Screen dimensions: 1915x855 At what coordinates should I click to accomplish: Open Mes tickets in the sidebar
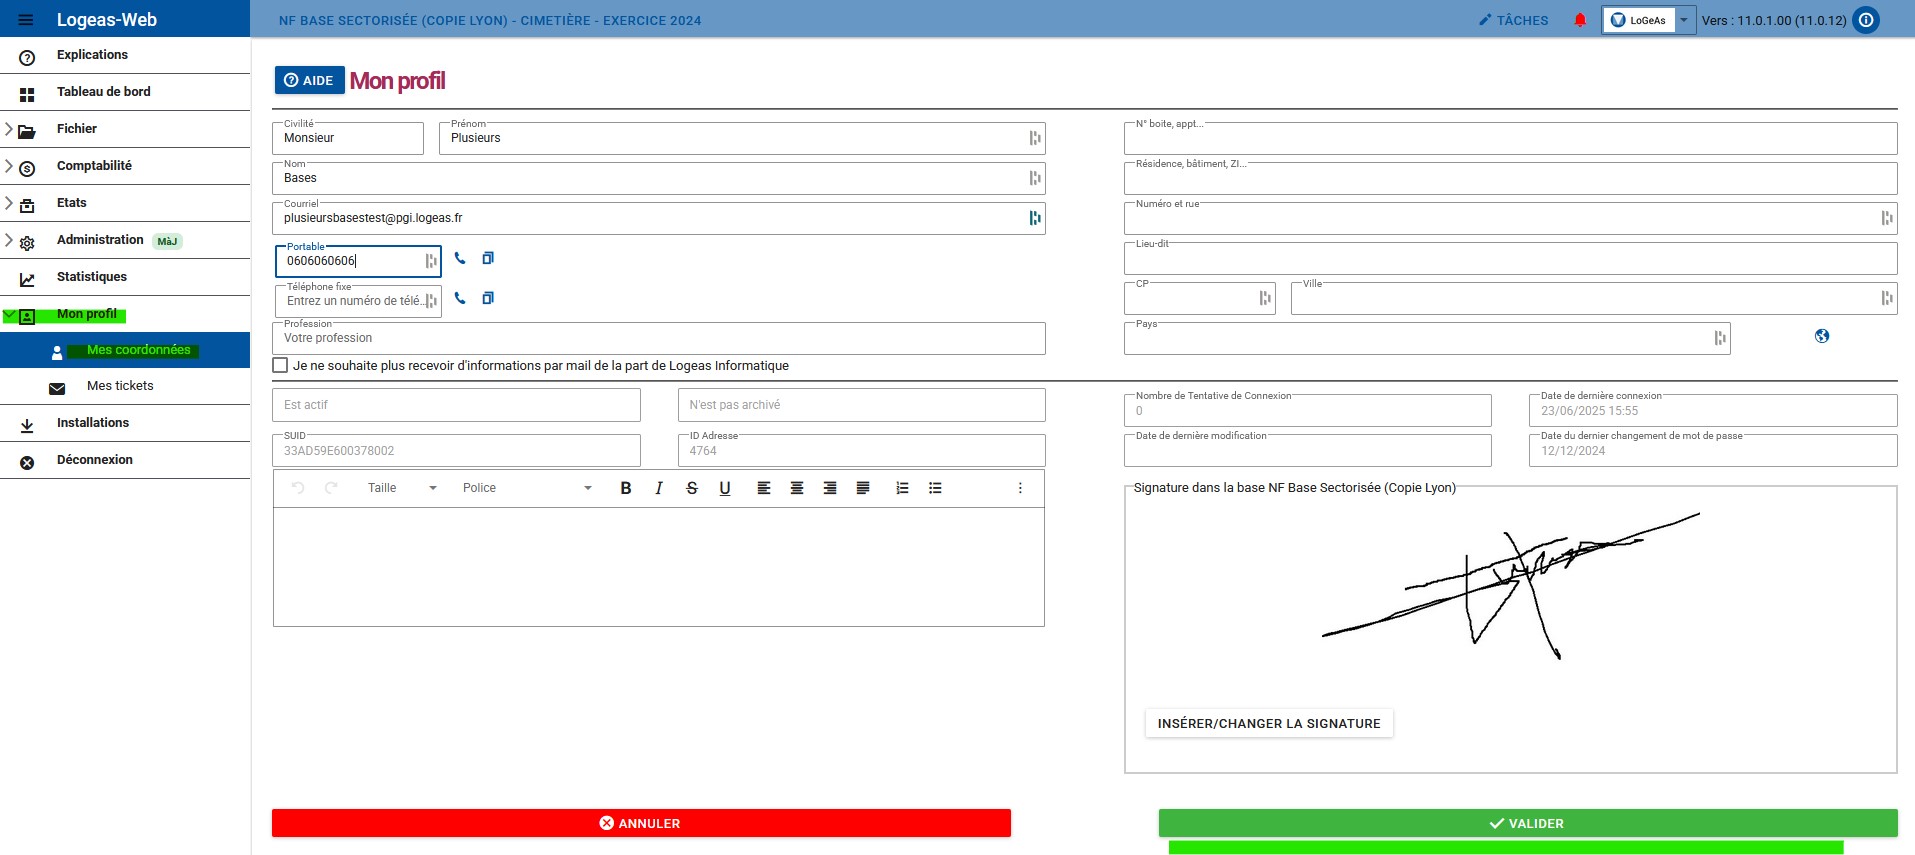[120, 386]
